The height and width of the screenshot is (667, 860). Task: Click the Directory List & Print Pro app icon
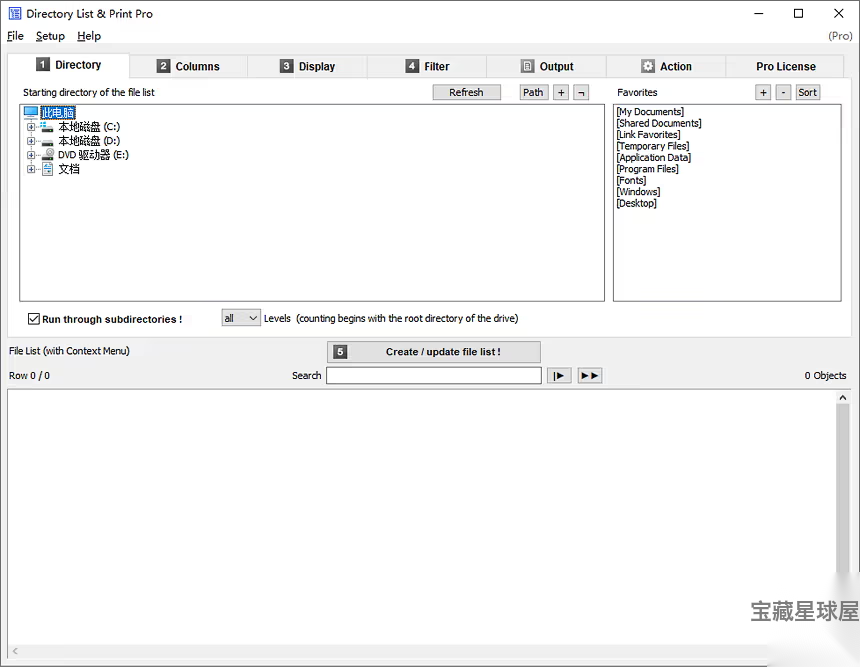[15, 14]
